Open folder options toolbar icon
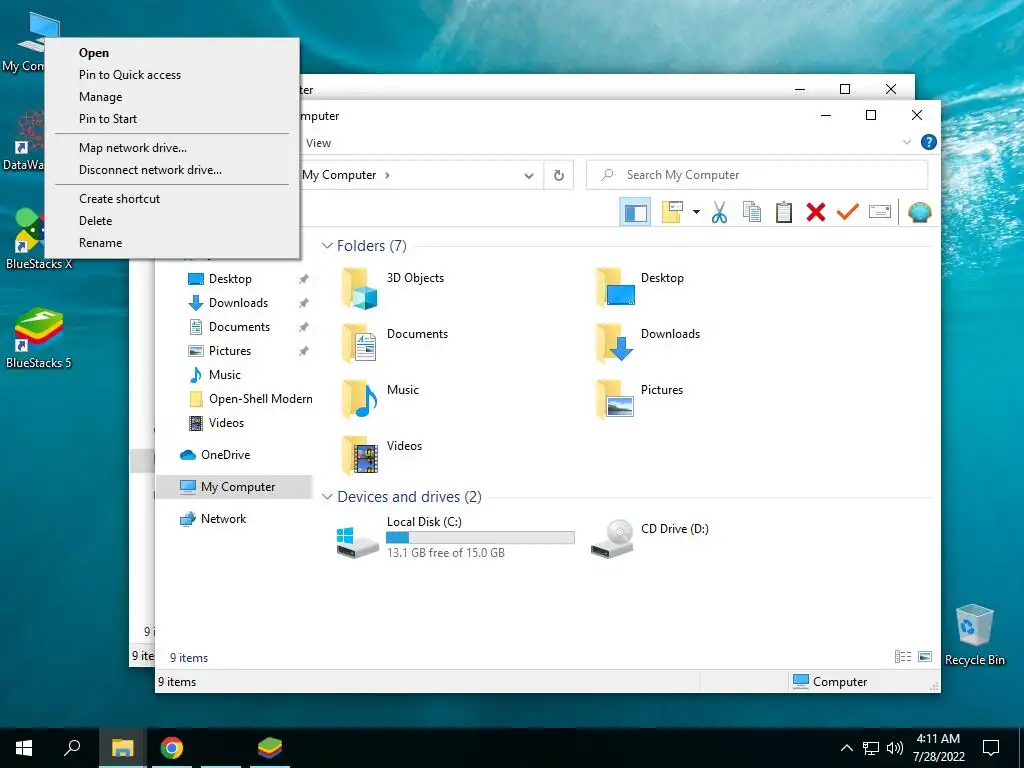1024x768 pixels. click(x=672, y=212)
